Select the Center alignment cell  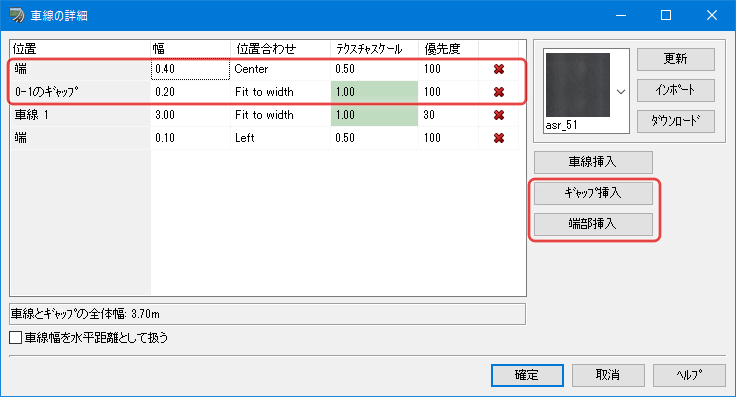coord(280,69)
